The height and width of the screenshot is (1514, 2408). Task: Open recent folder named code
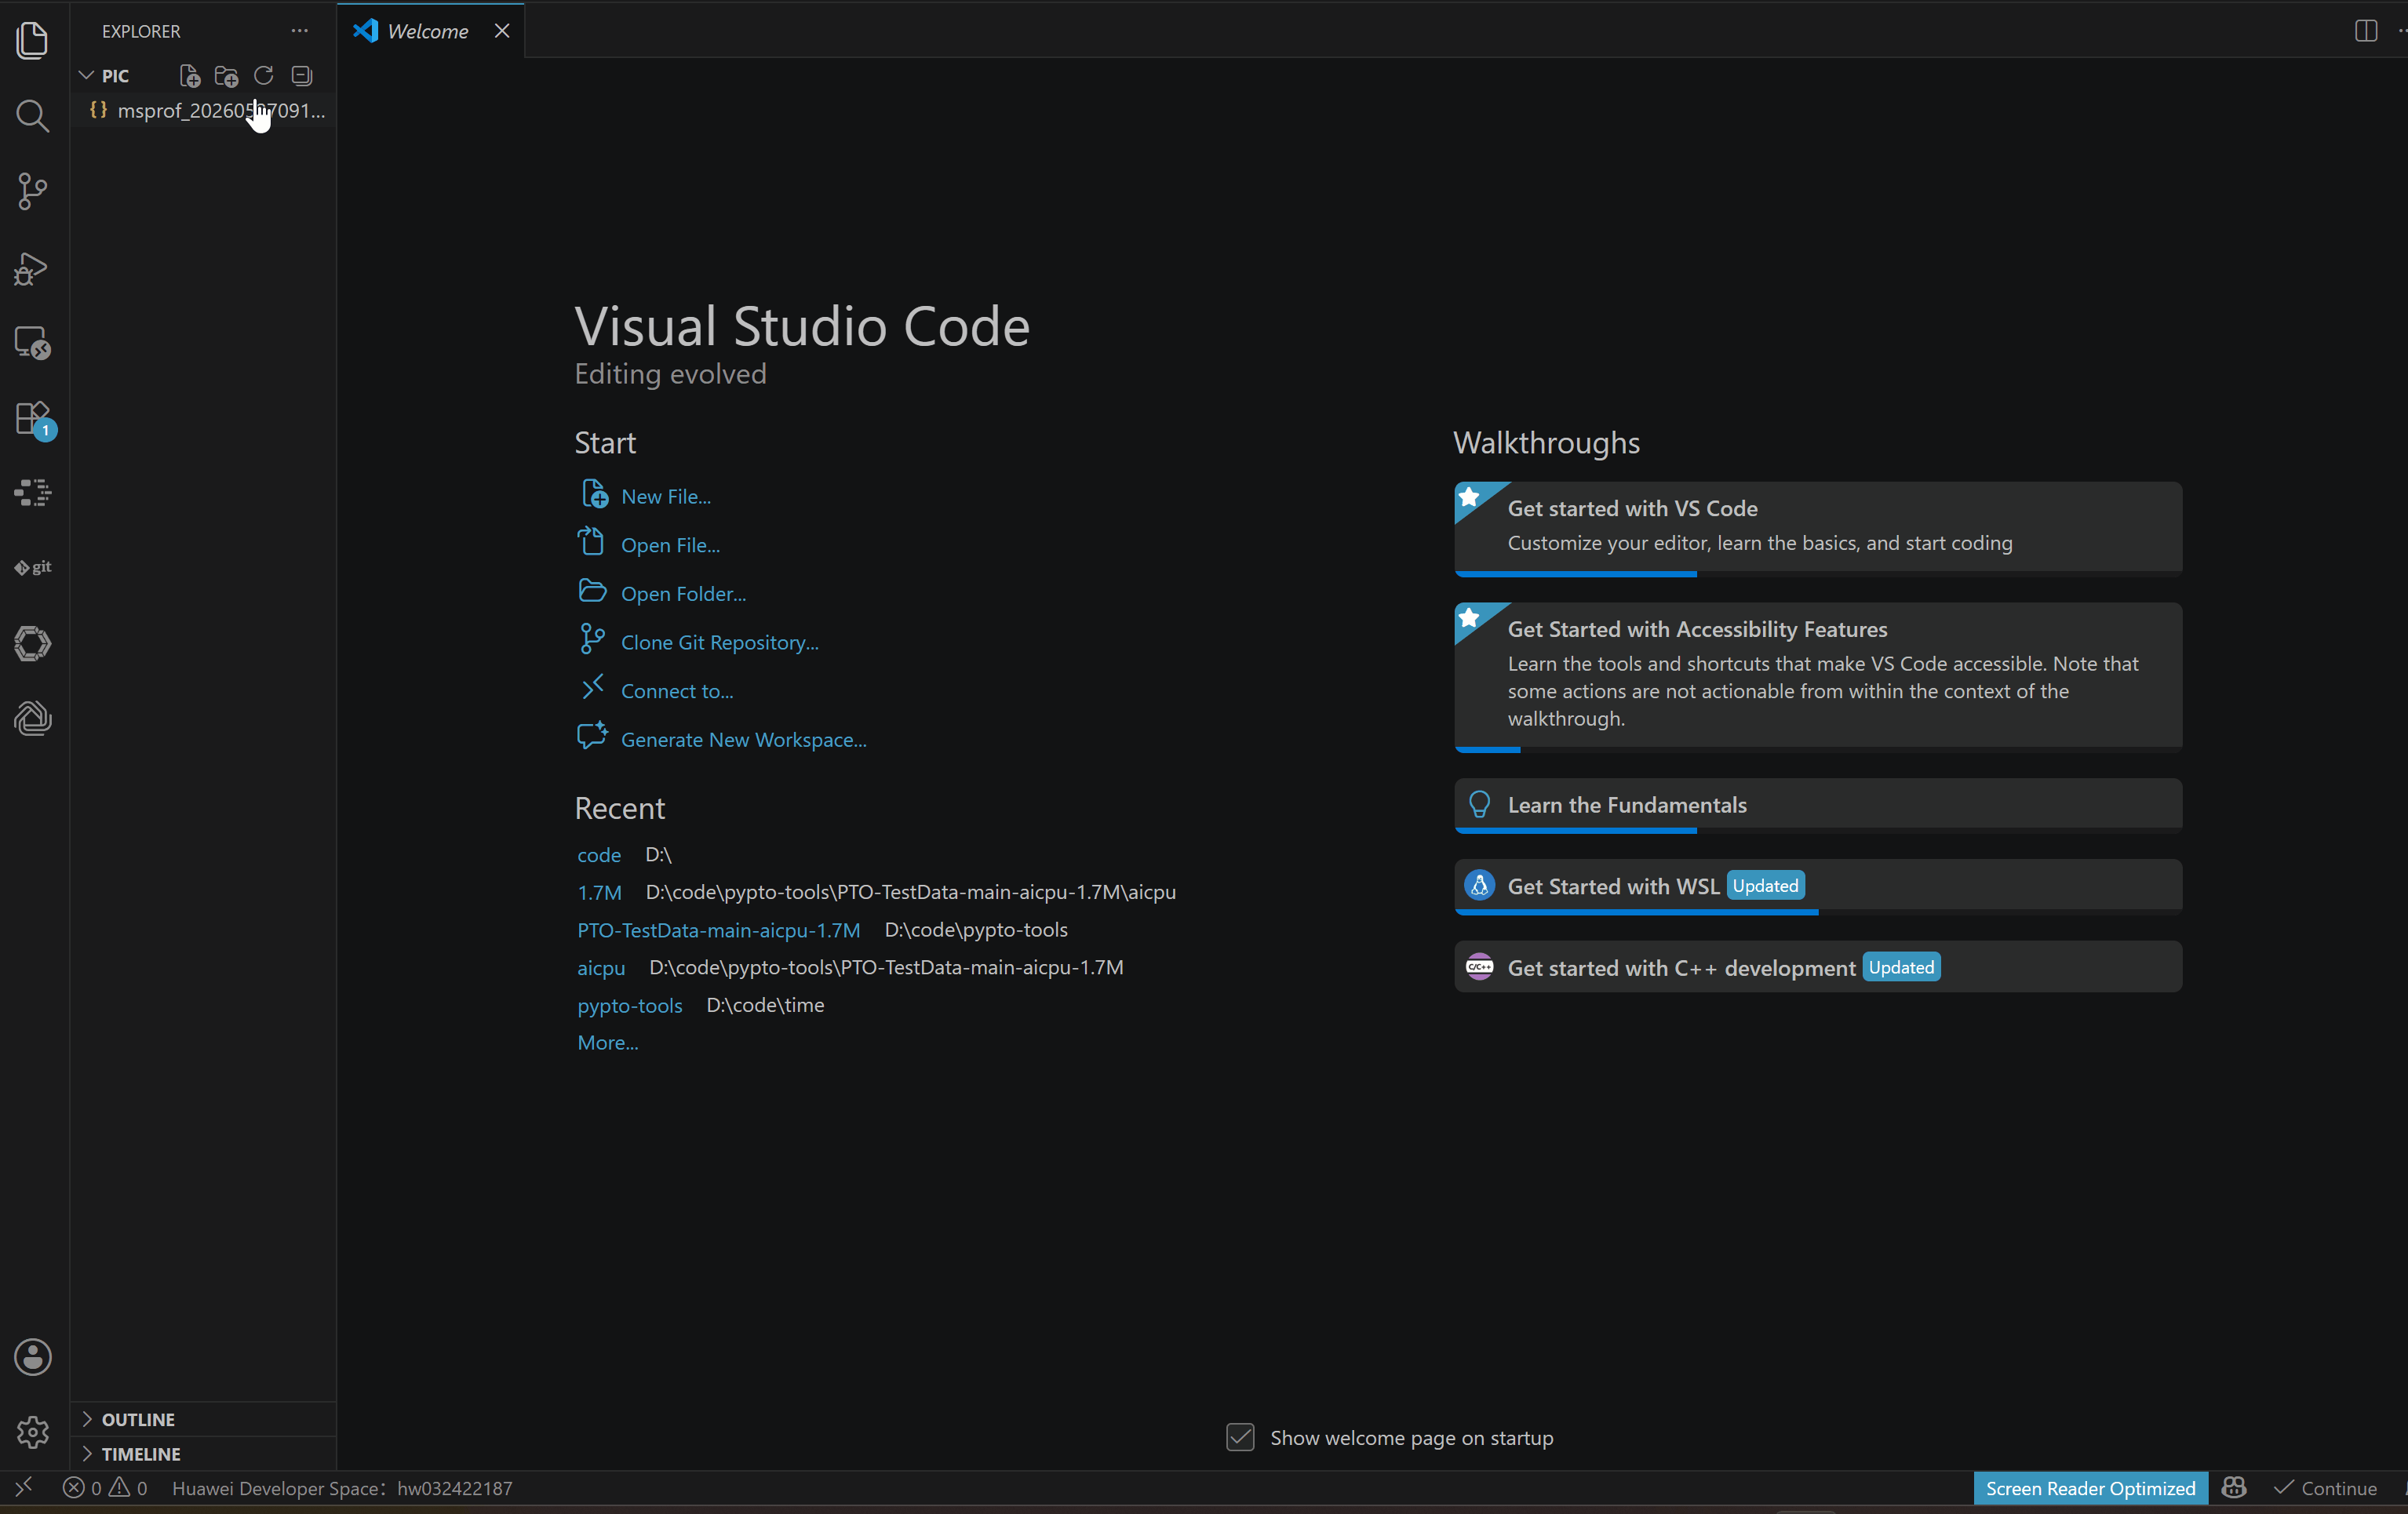click(x=599, y=855)
